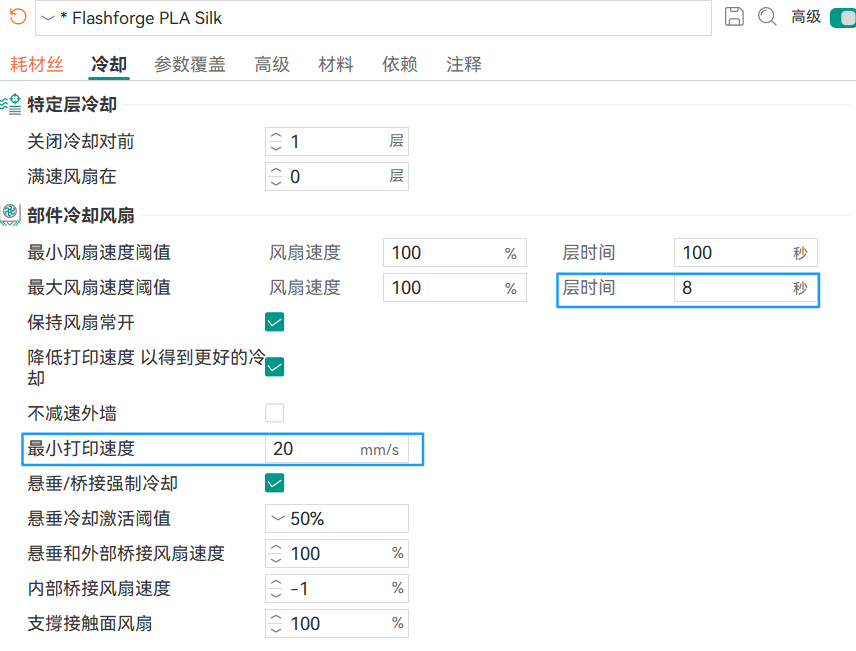
Task: Uncheck the 保持风扇常开 checkbox
Action: [x=275, y=322]
